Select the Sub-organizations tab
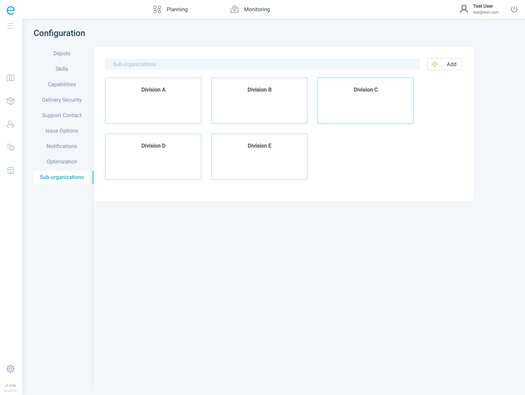 click(x=63, y=177)
